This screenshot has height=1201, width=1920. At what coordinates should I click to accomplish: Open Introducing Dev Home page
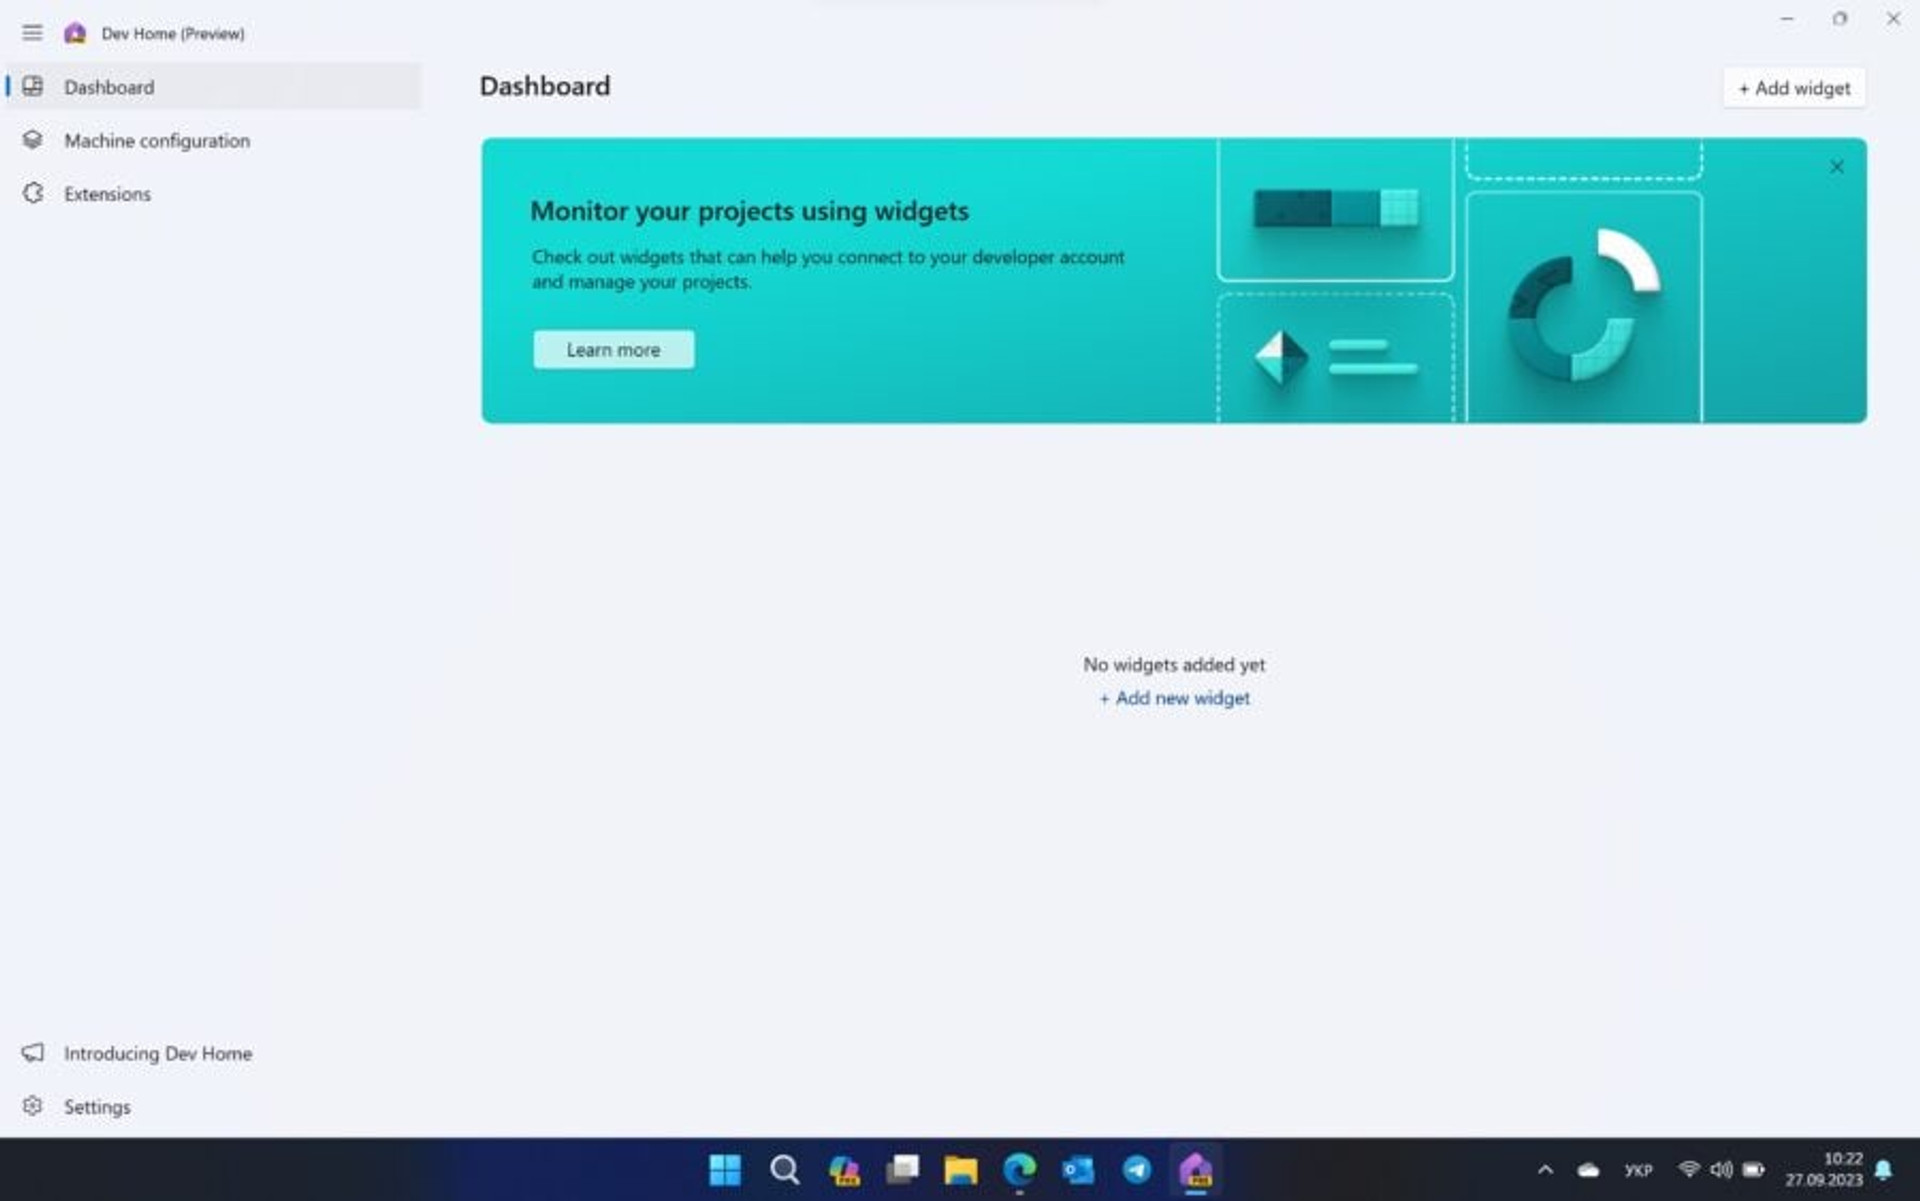click(x=213, y=1053)
